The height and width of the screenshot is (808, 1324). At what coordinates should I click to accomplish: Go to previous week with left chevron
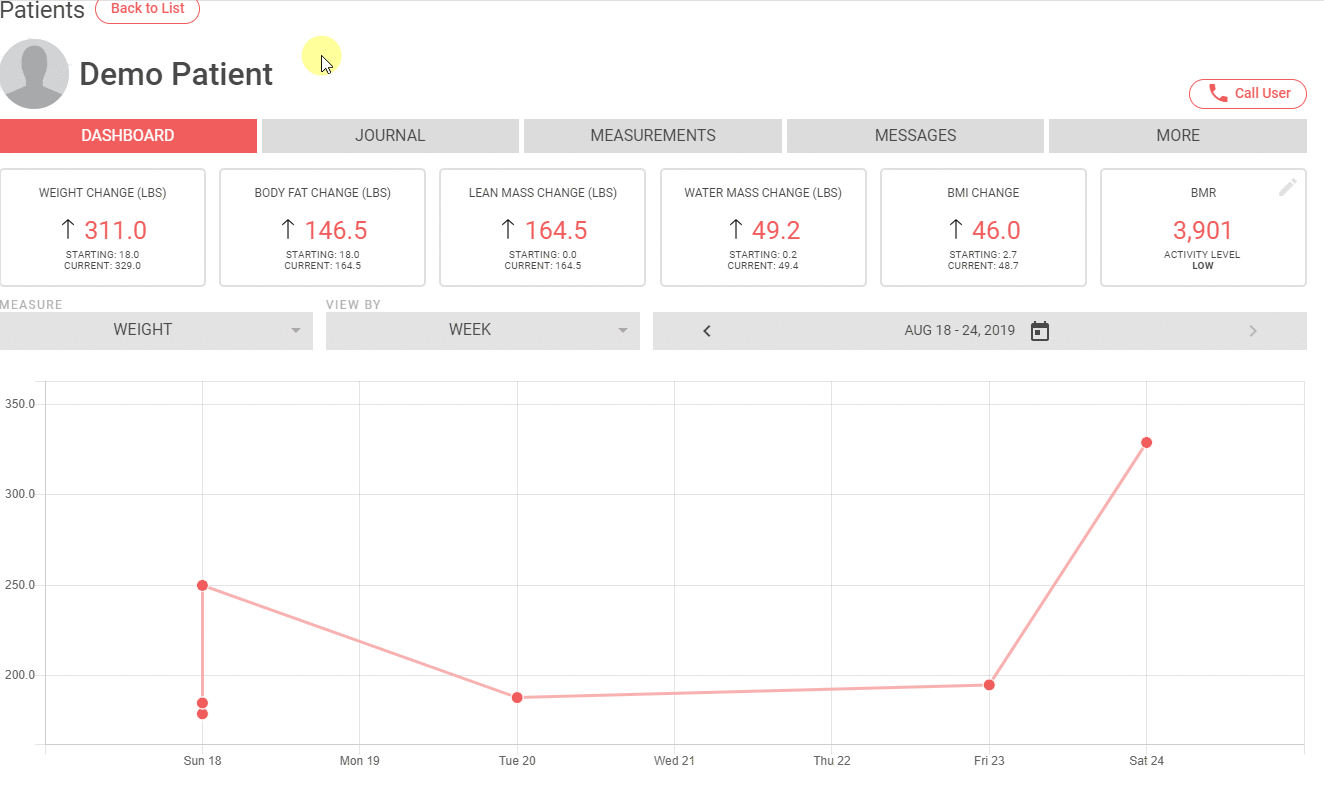pyautogui.click(x=707, y=331)
